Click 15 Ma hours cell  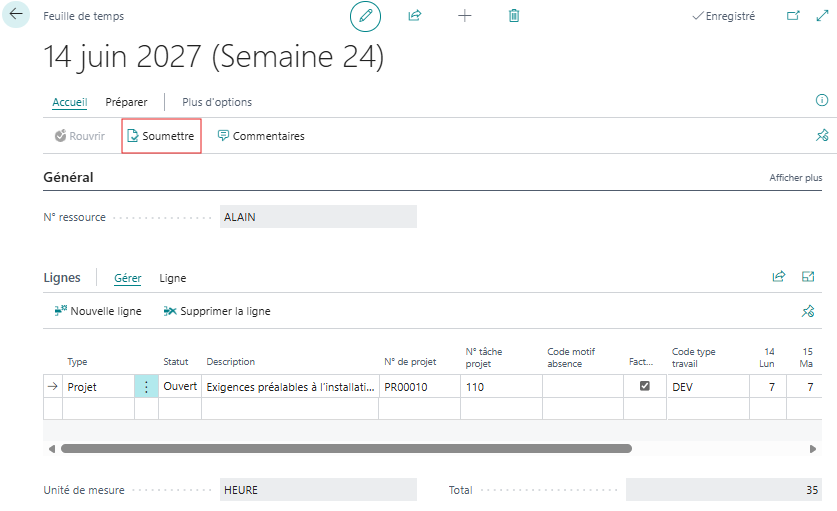[804, 387]
